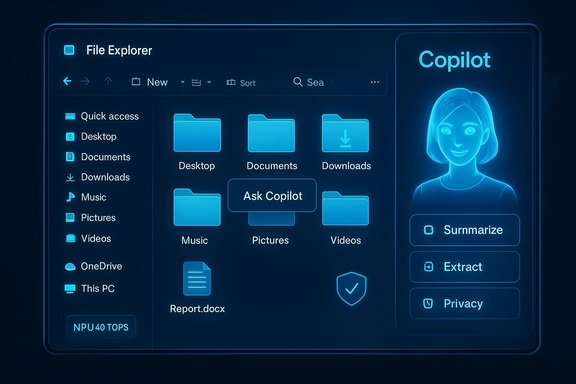Image resolution: width=576 pixels, height=384 pixels.
Task: Click the Privacy button in Copilot panel
Action: 465,304
